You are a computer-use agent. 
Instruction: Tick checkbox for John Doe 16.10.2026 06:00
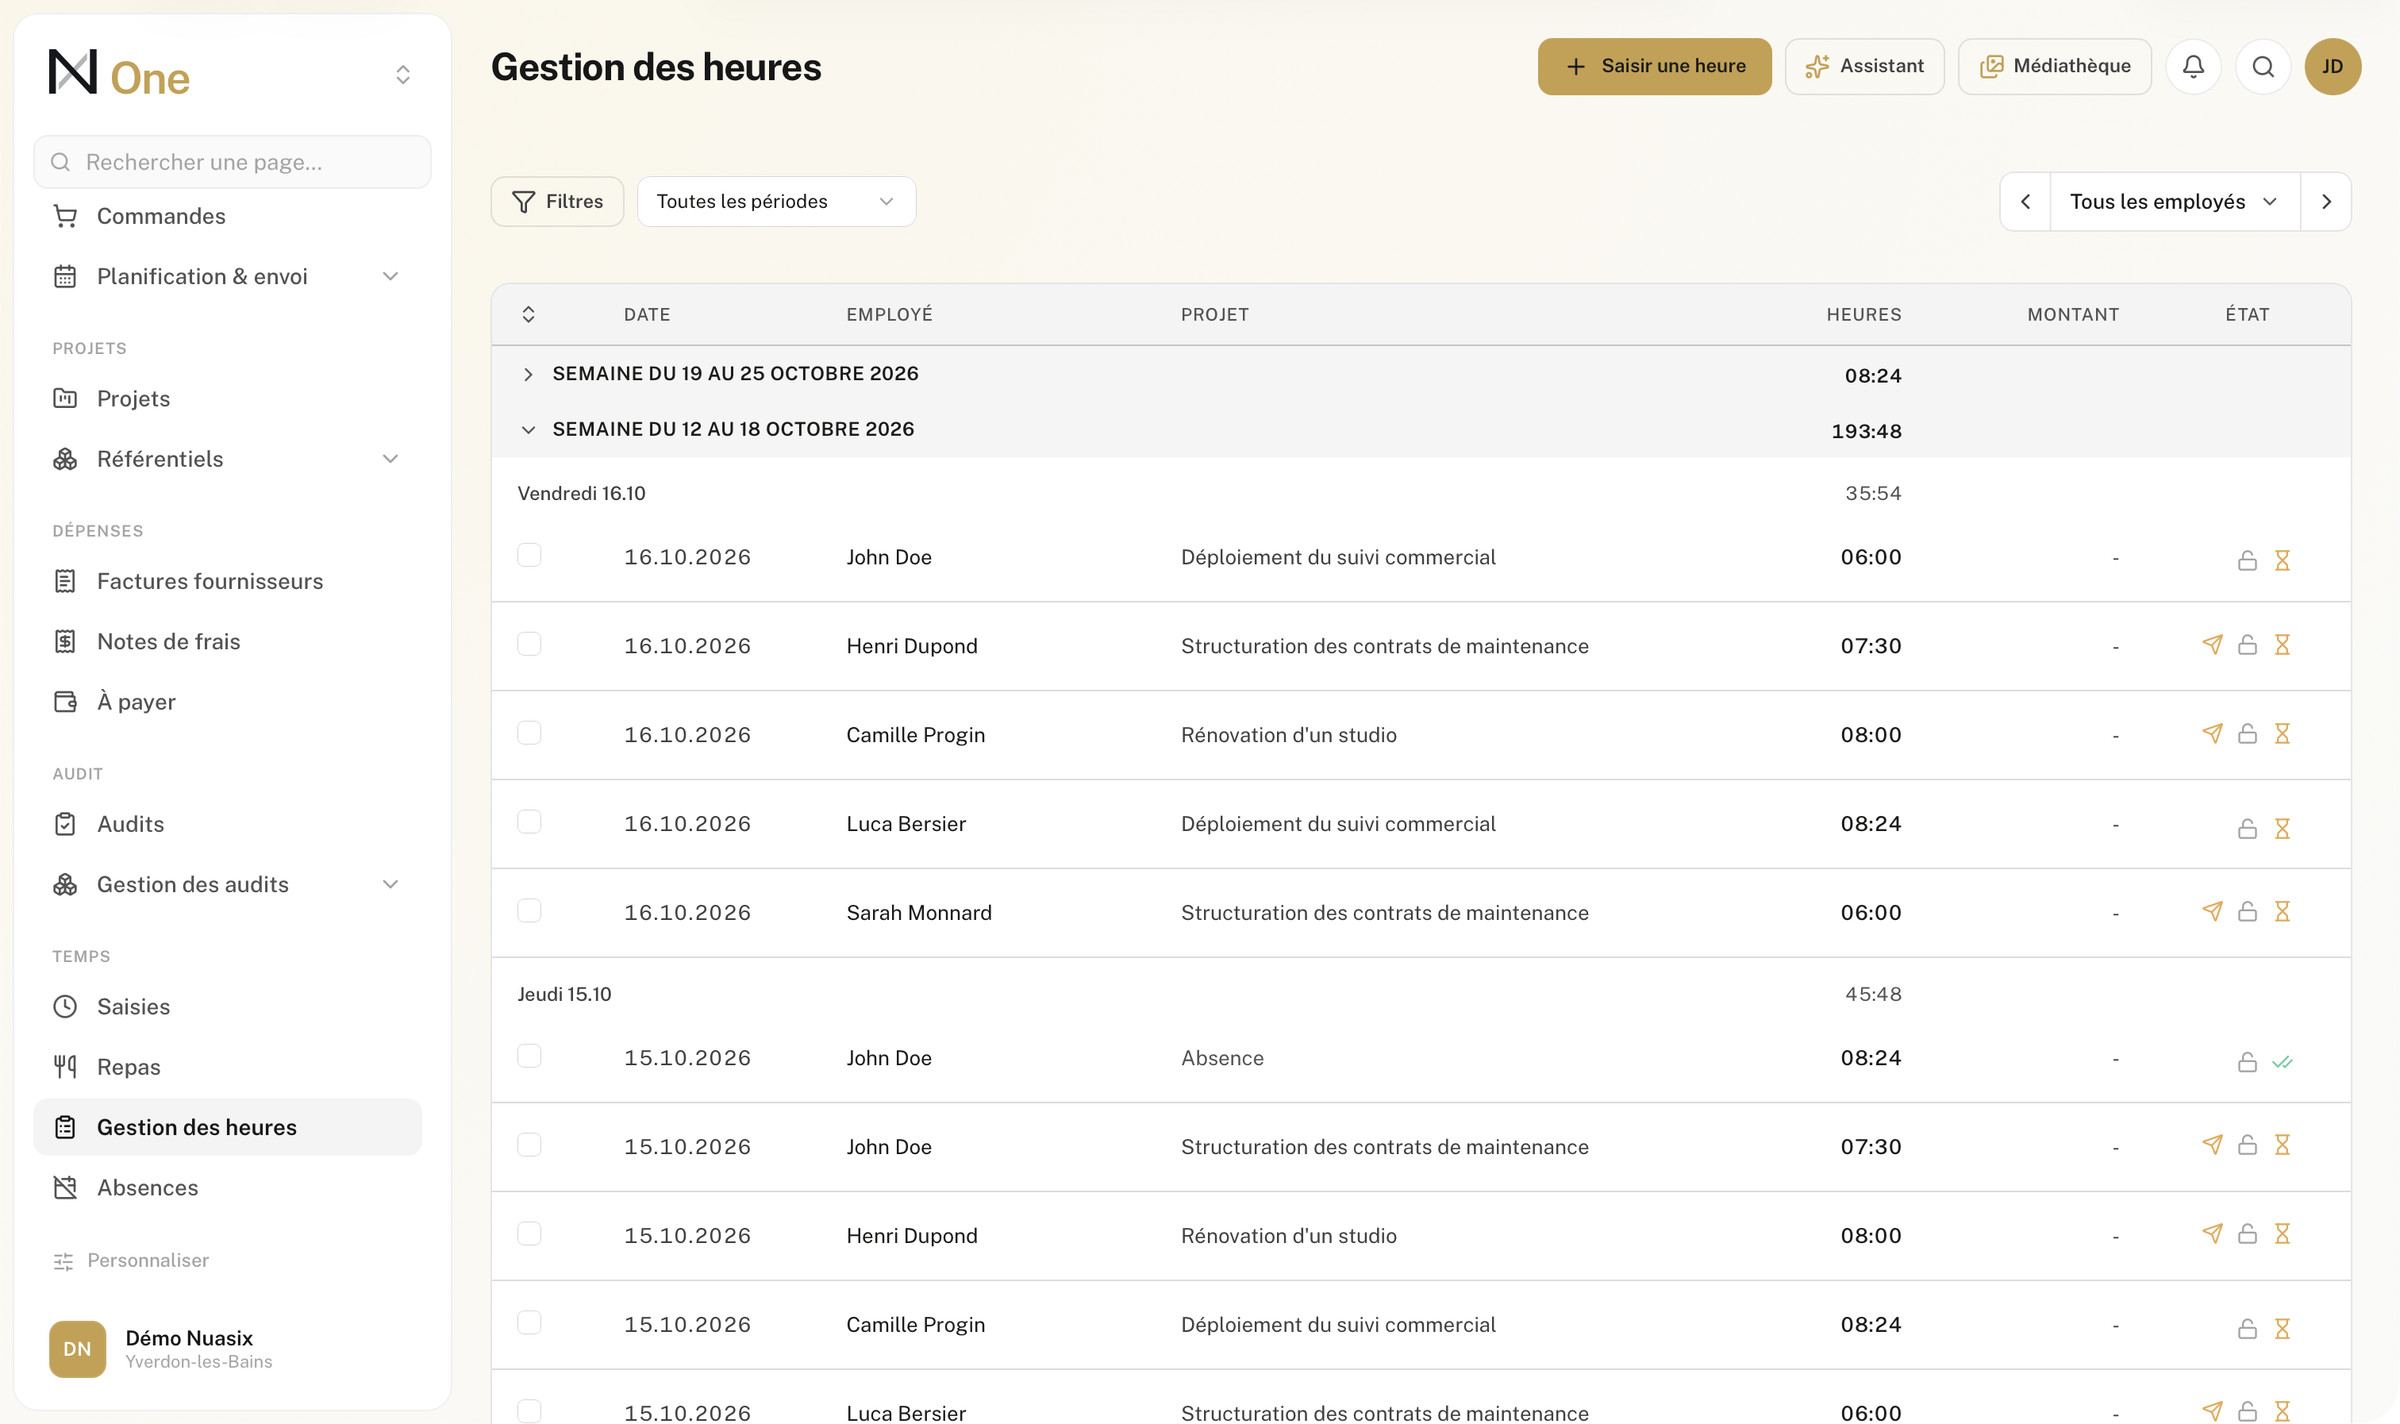pos(529,555)
